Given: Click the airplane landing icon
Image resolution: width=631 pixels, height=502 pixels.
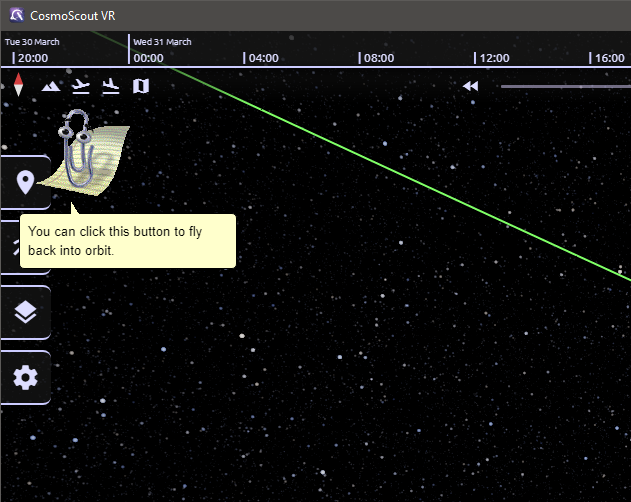Looking at the screenshot, I should (111, 86).
